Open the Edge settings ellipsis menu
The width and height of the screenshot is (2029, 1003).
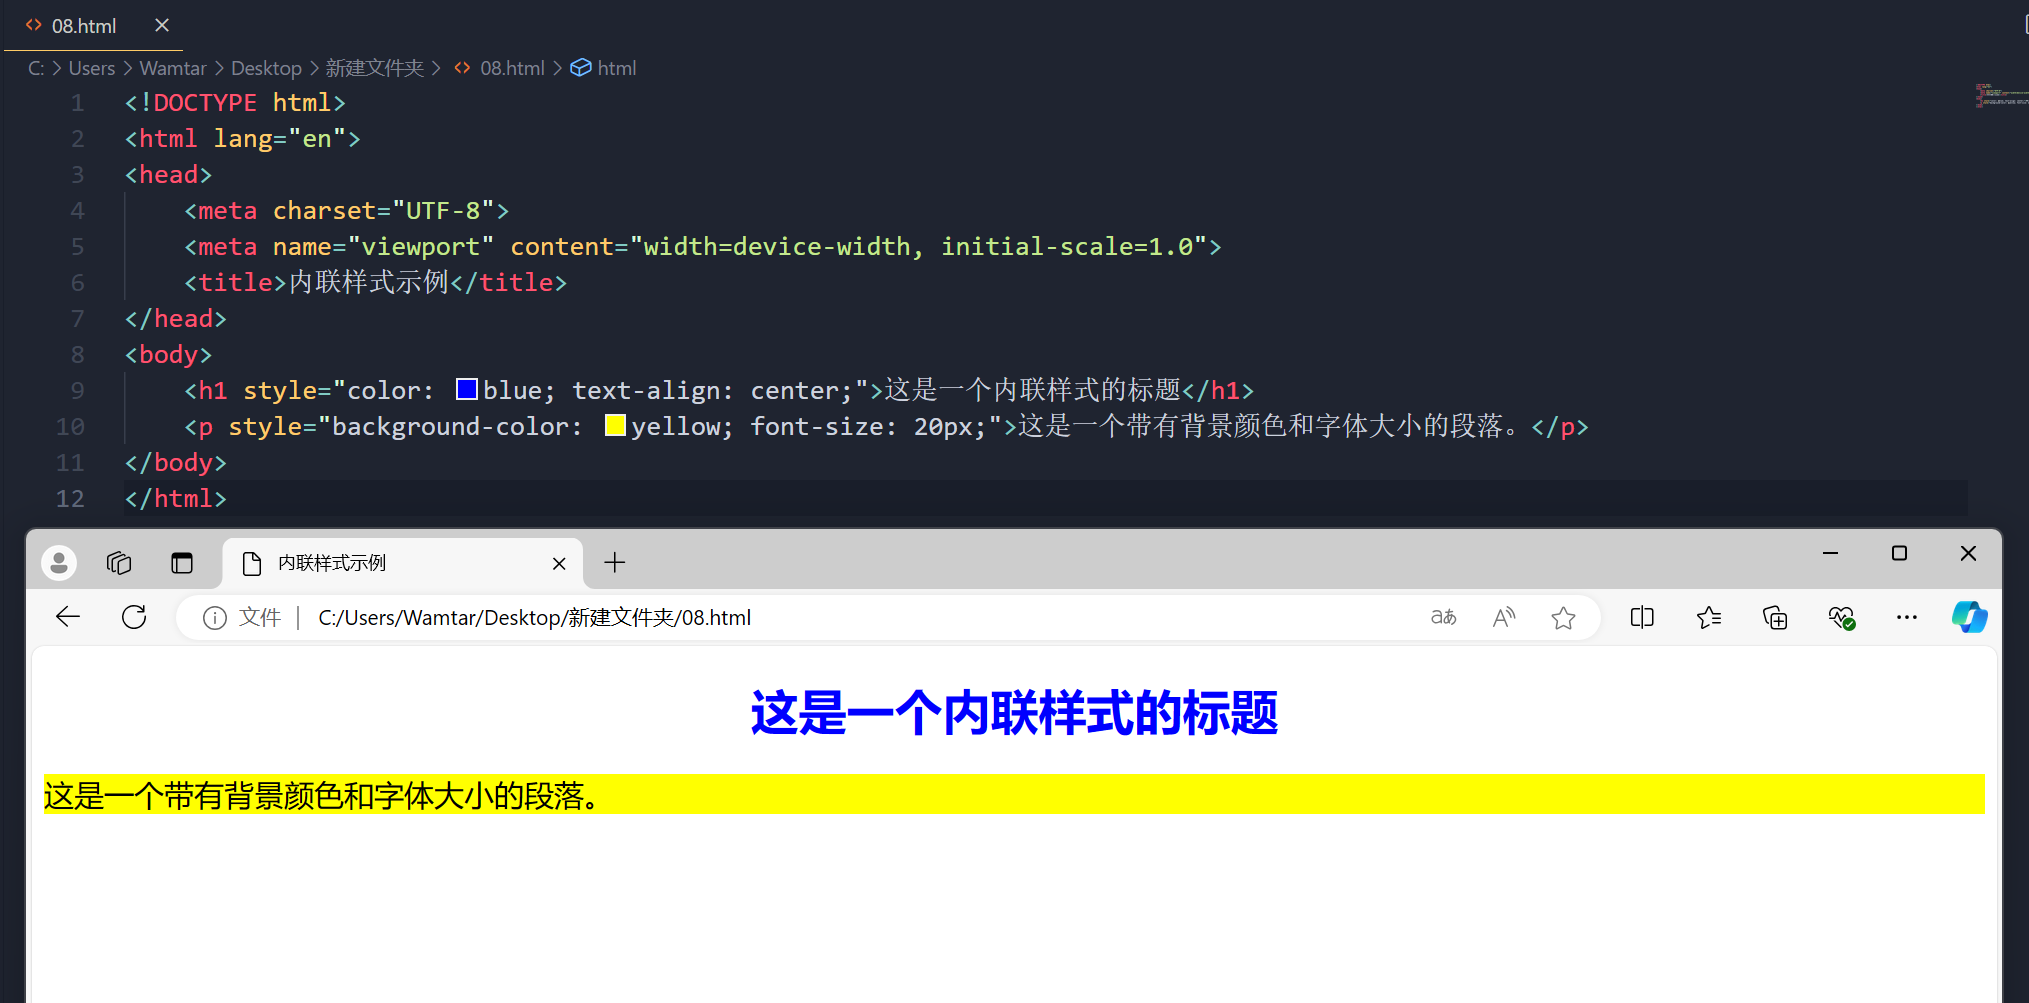1906,618
